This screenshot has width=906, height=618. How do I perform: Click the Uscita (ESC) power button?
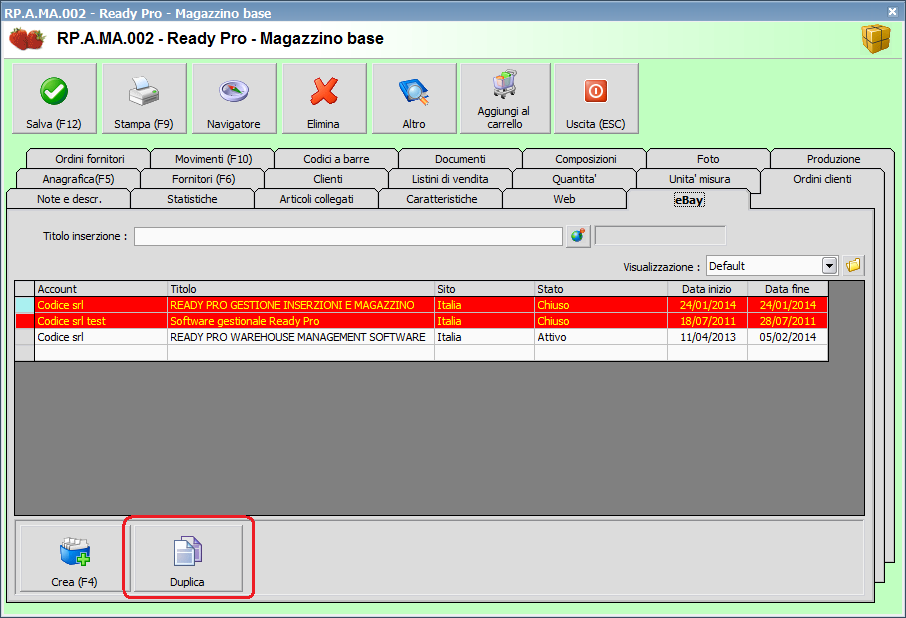(596, 99)
